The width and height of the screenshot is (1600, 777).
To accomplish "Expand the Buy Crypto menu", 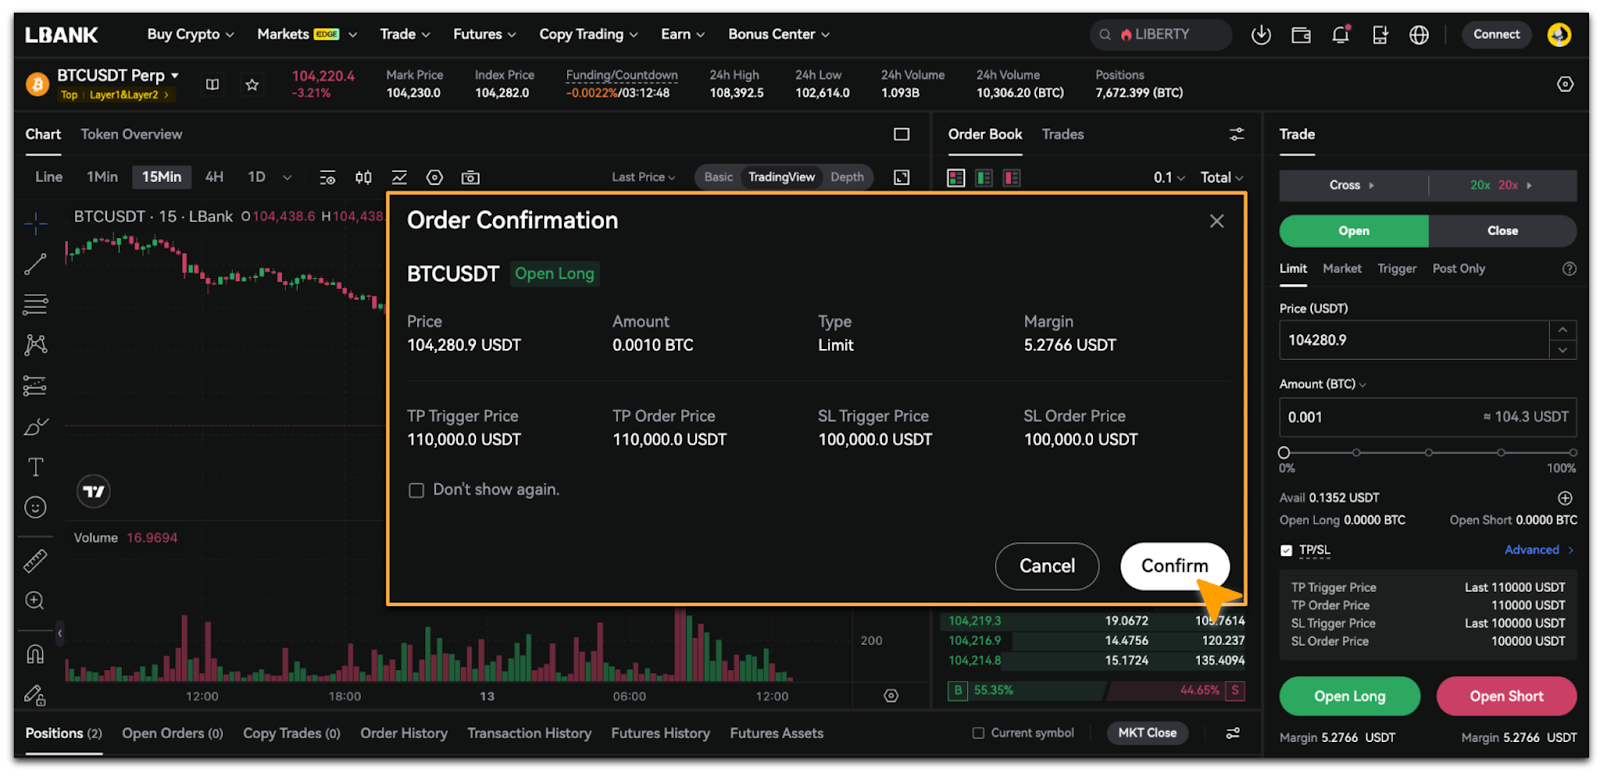I will point(190,34).
